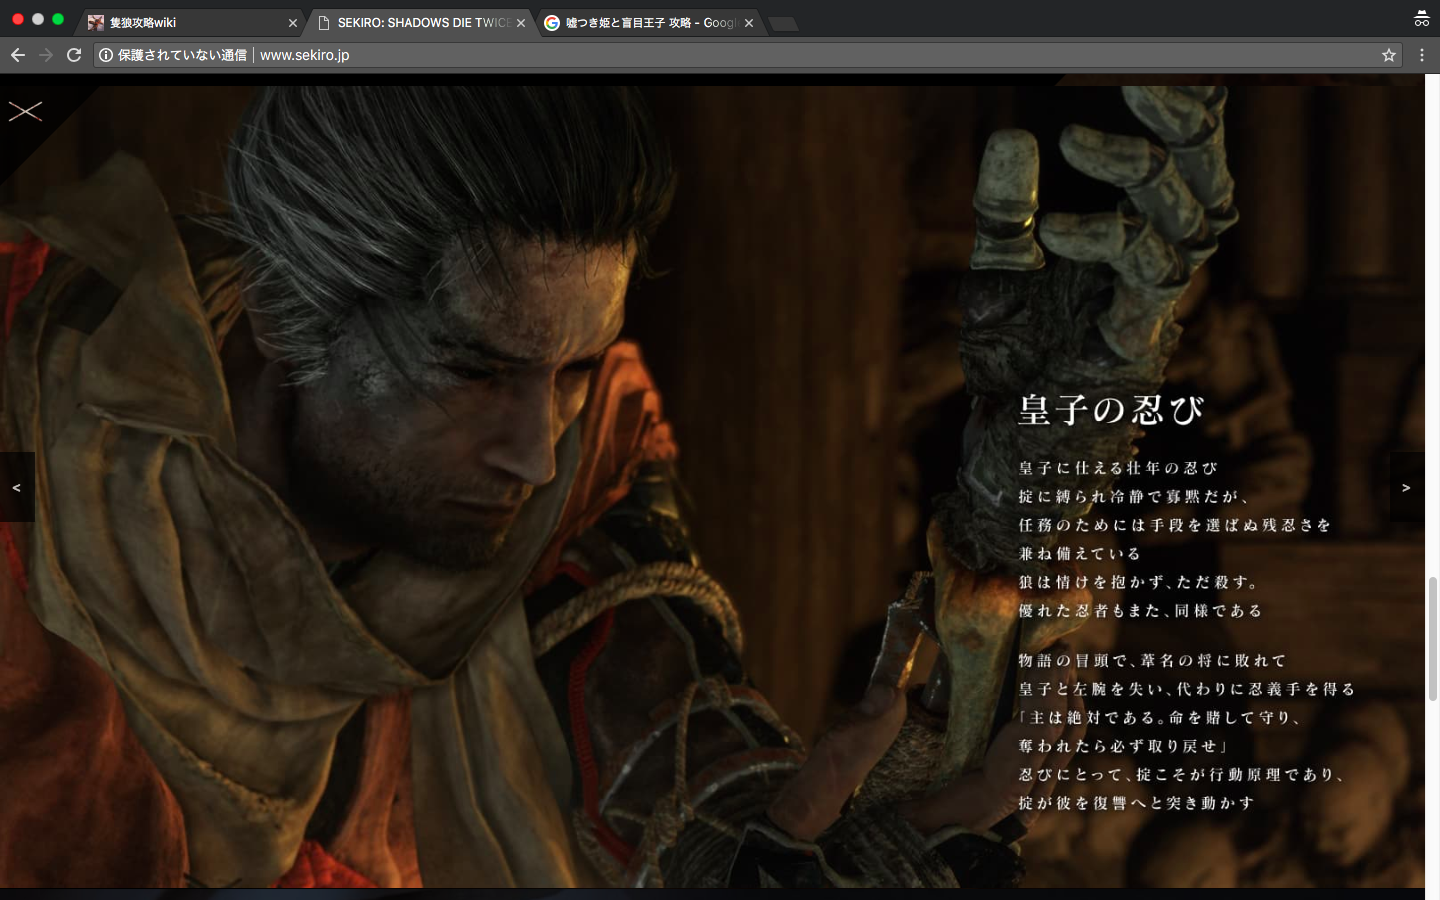Image resolution: width=1440 pixels, height=900 pixels.
Task: Click the line 優れた忍者もまた、同様である
Action: click(x=1141, y=610)
